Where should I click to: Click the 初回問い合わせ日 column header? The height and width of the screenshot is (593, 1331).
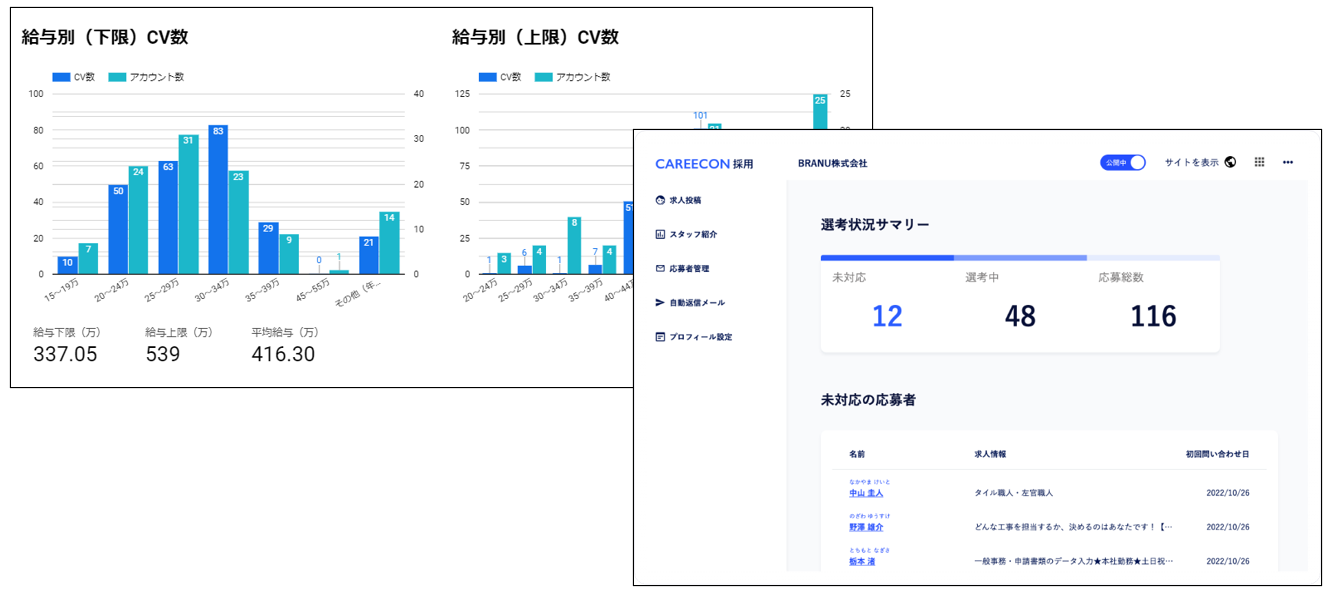pos(1217,454)
